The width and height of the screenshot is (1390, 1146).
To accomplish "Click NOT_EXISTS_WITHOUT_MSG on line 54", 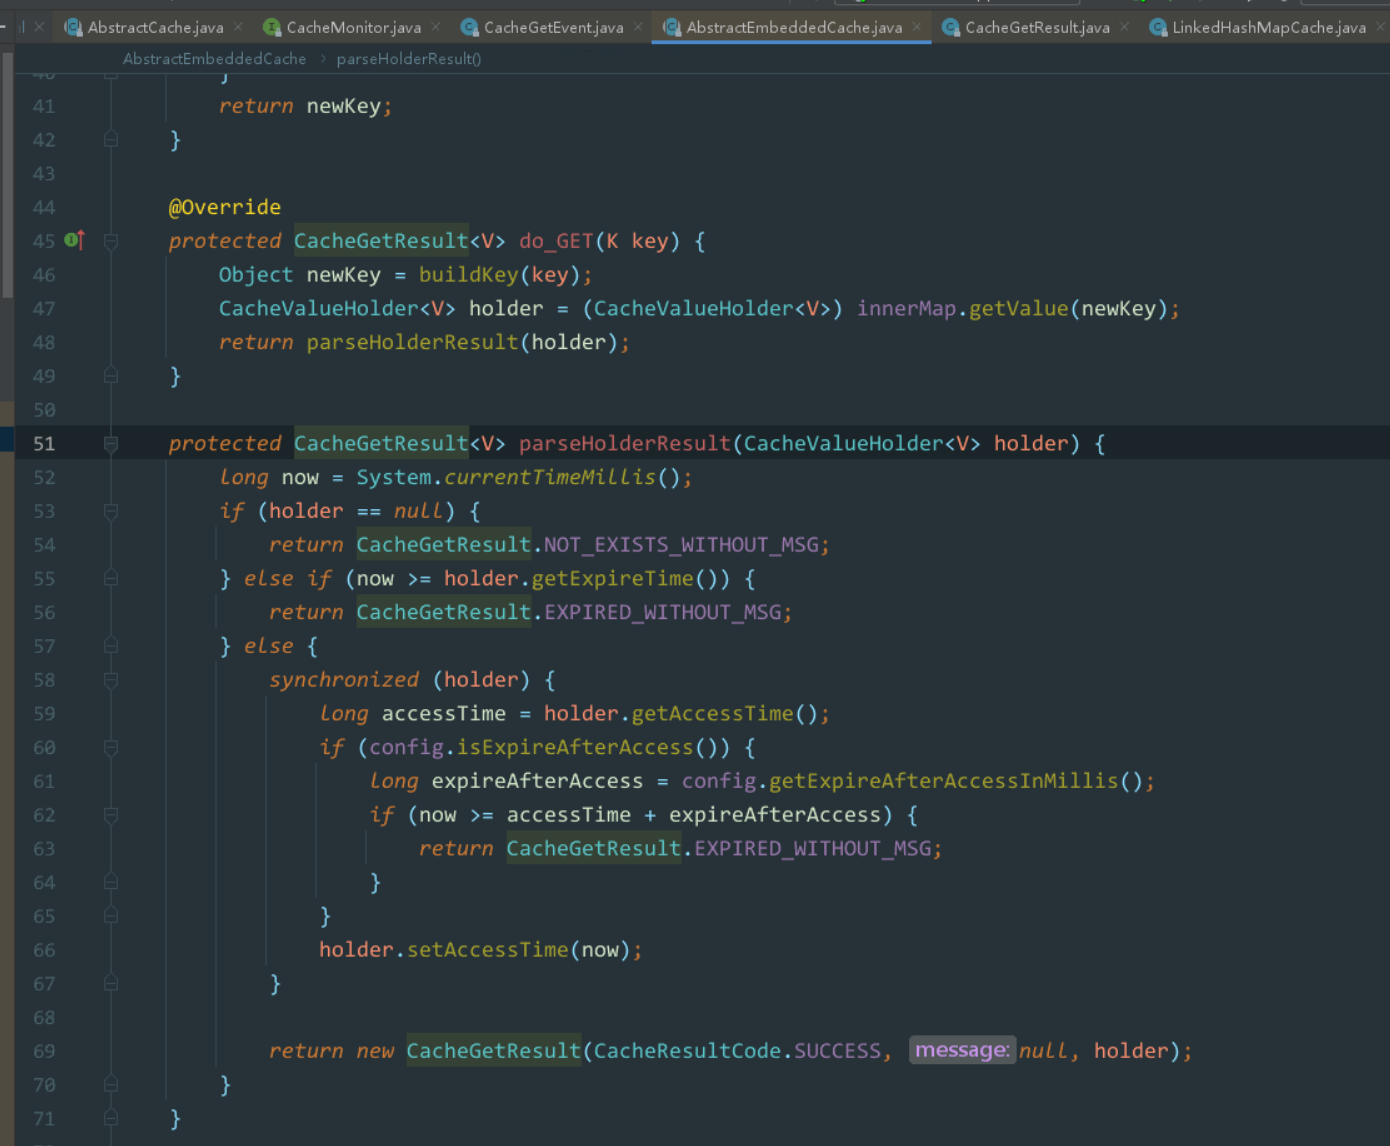I will [x=681, y=545].
